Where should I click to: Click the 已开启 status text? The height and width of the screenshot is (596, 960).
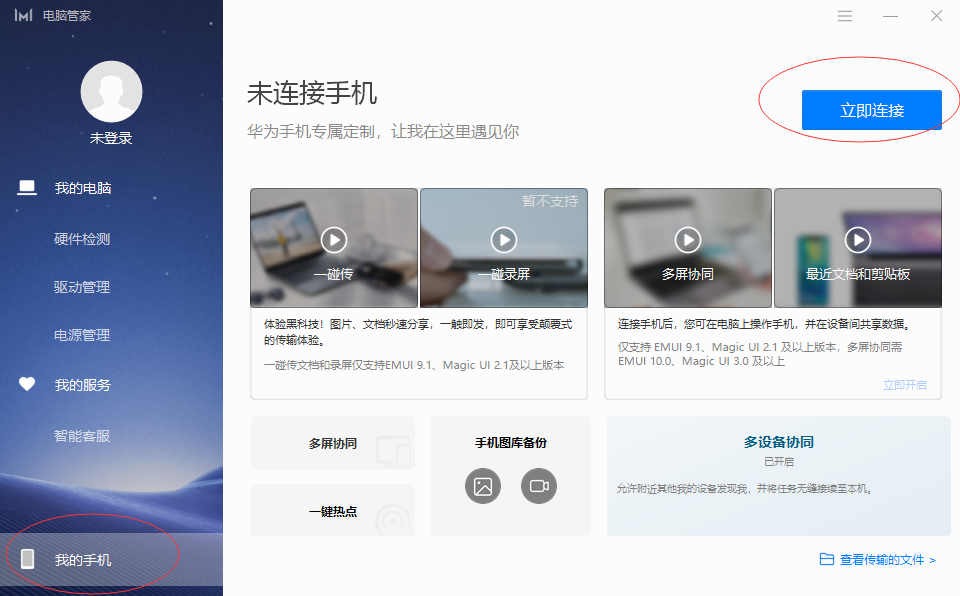[x=779, y=461]
